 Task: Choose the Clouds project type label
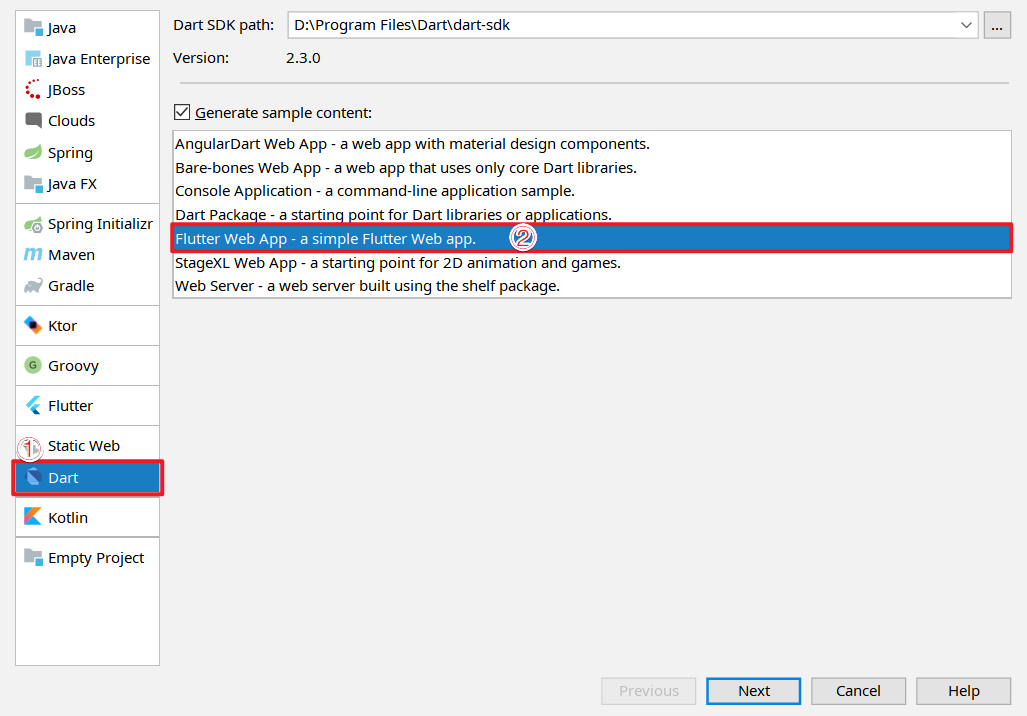[71, 121]
